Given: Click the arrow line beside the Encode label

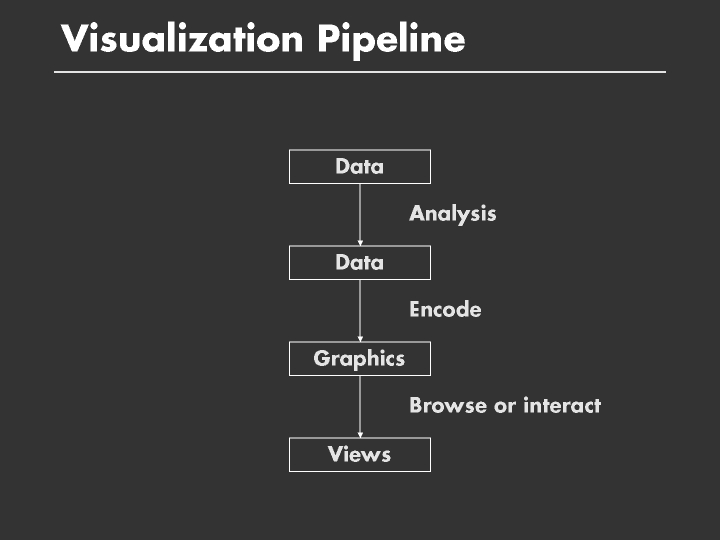Looking at the screenshot, I should pyautogui.click(x=360, y=308).
